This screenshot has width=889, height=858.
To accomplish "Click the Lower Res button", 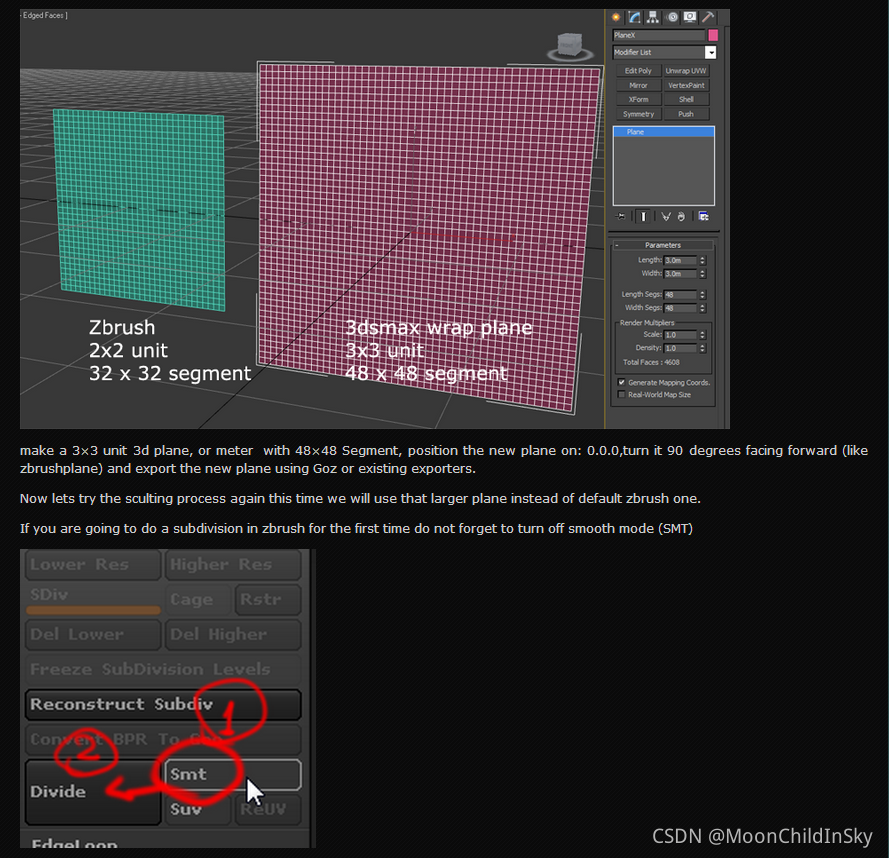I will tap(93, 565).
